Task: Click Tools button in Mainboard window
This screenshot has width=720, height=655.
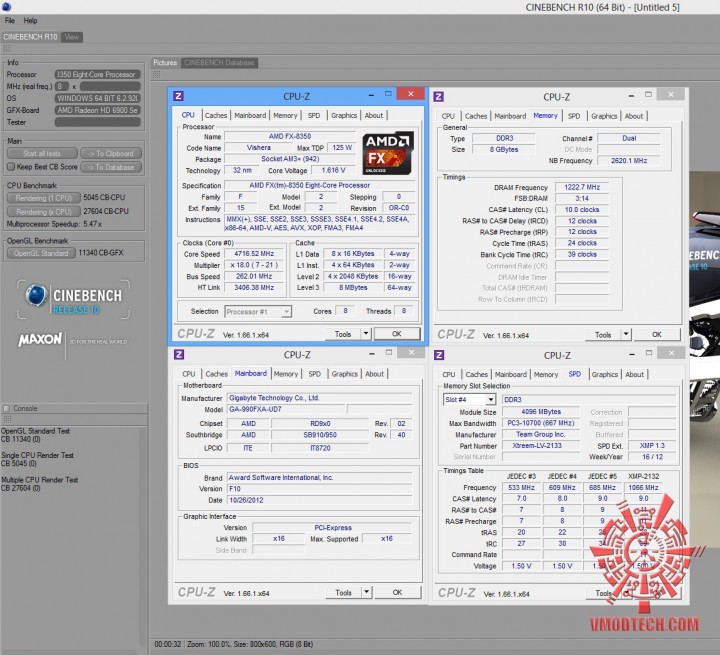Action: pos(343,593)
